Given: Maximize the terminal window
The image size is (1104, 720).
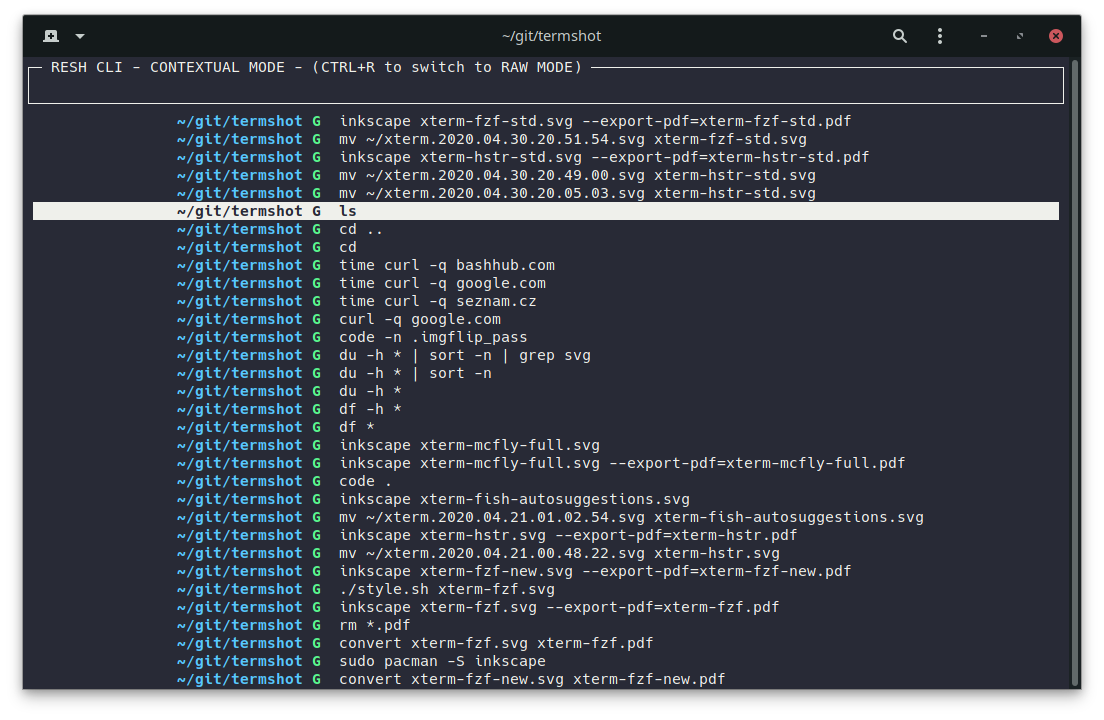Looking at the screenshot, I should [1020, 36].
